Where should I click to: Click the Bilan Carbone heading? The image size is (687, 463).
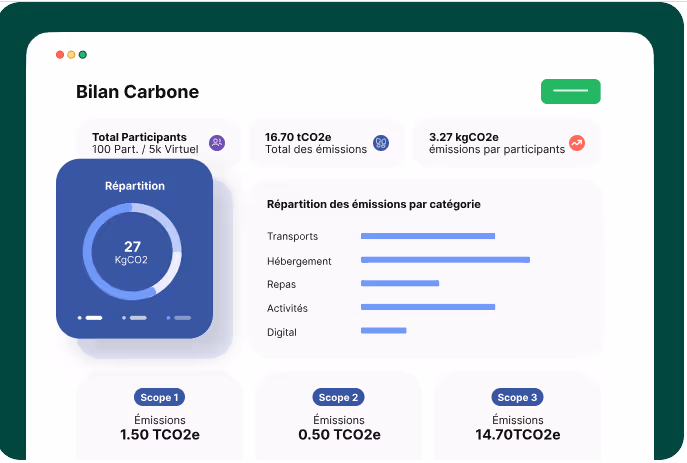tap(138, 92)
